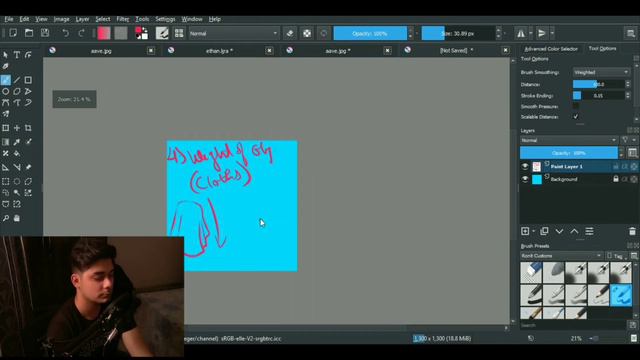640x360 pixels.
Task: Open the File menu
Action: [x=9, y=19]
